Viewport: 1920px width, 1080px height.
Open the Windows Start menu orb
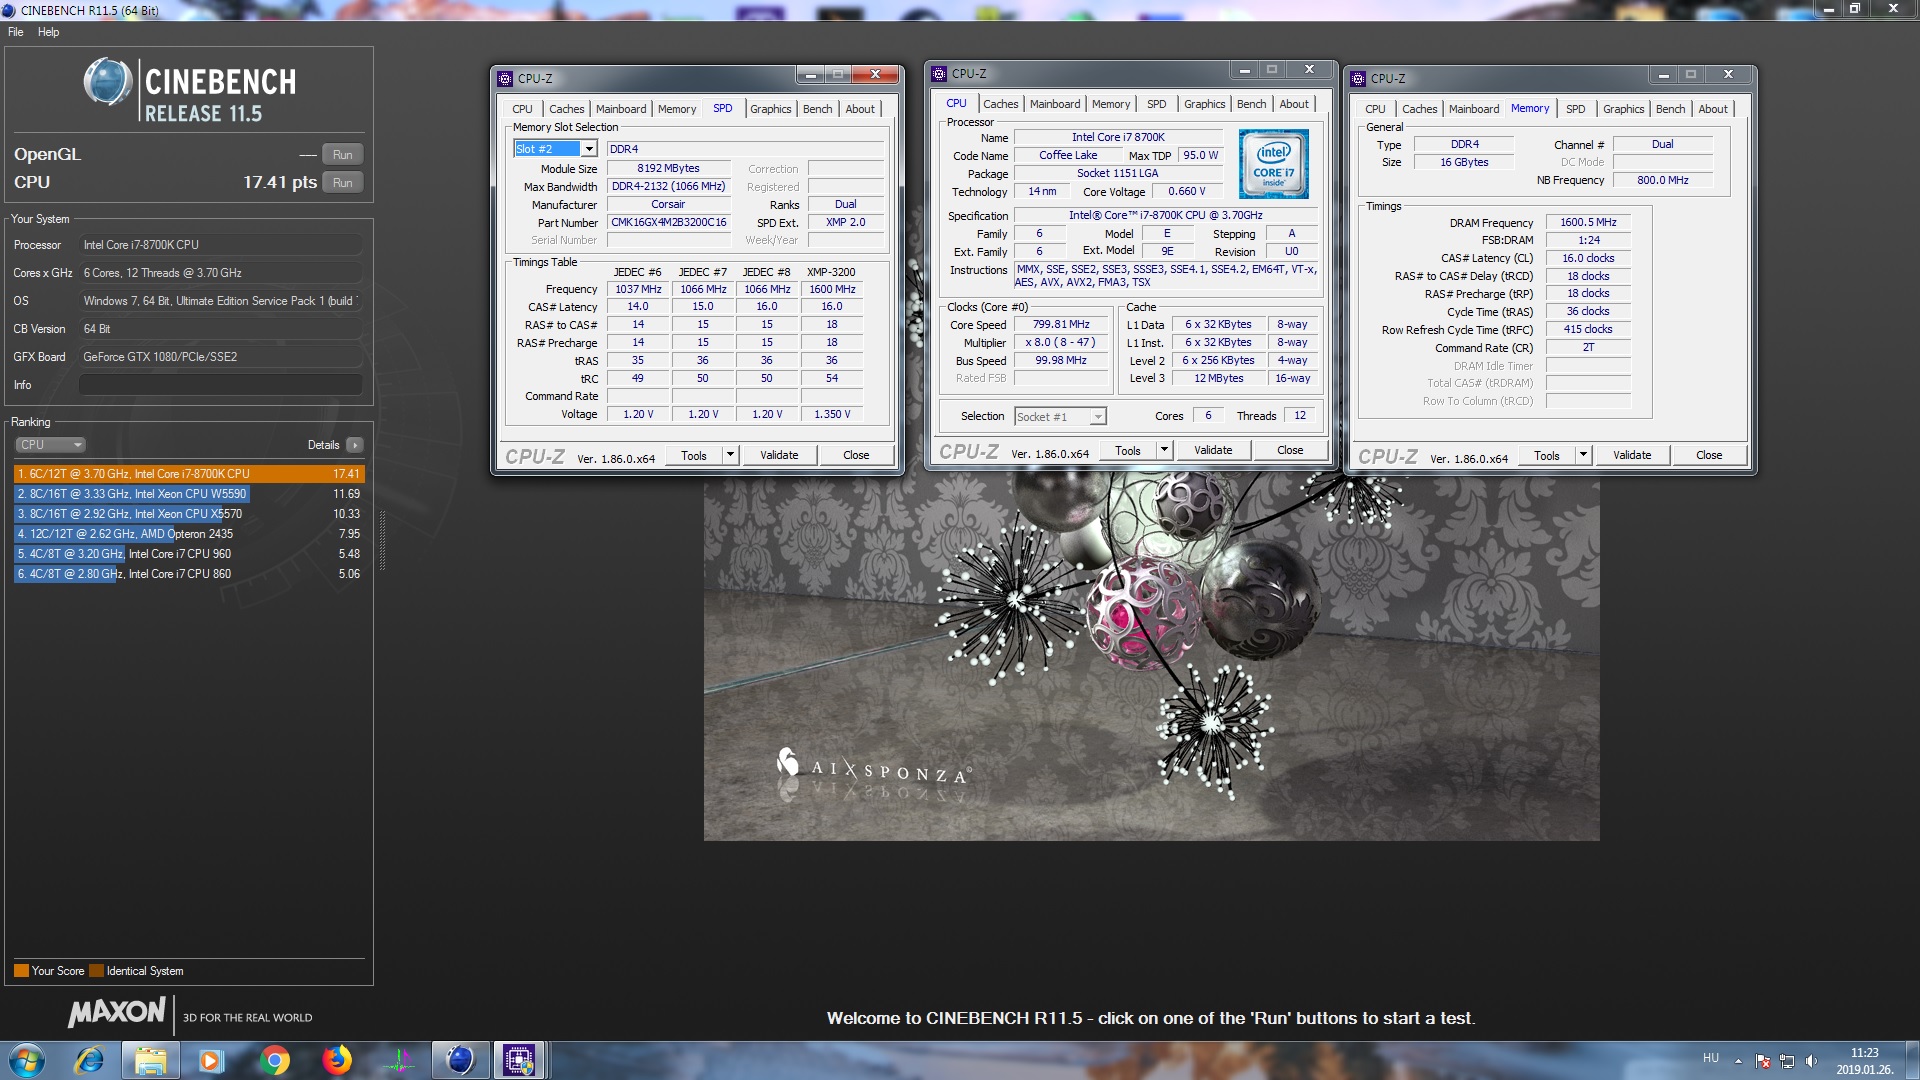[27, 1060]
